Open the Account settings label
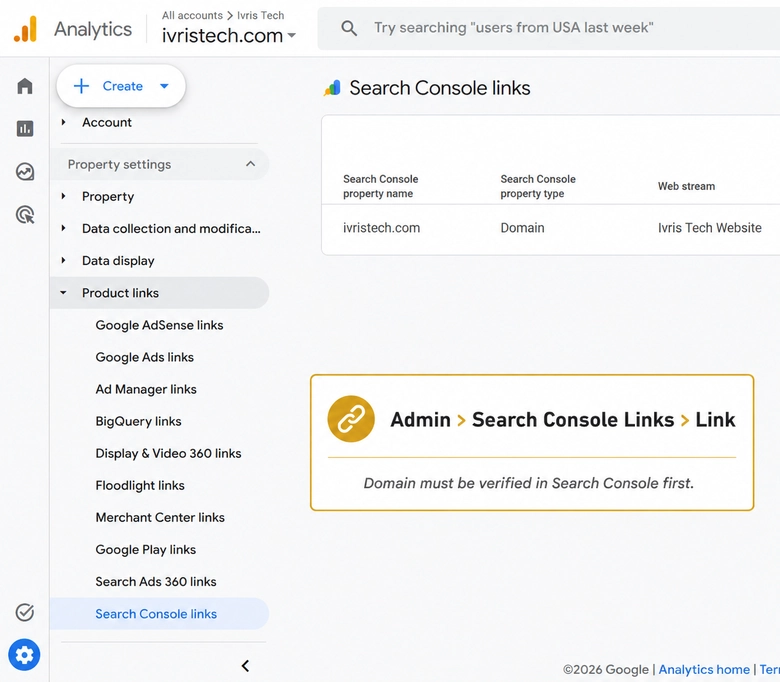 [x=106, y=122]
